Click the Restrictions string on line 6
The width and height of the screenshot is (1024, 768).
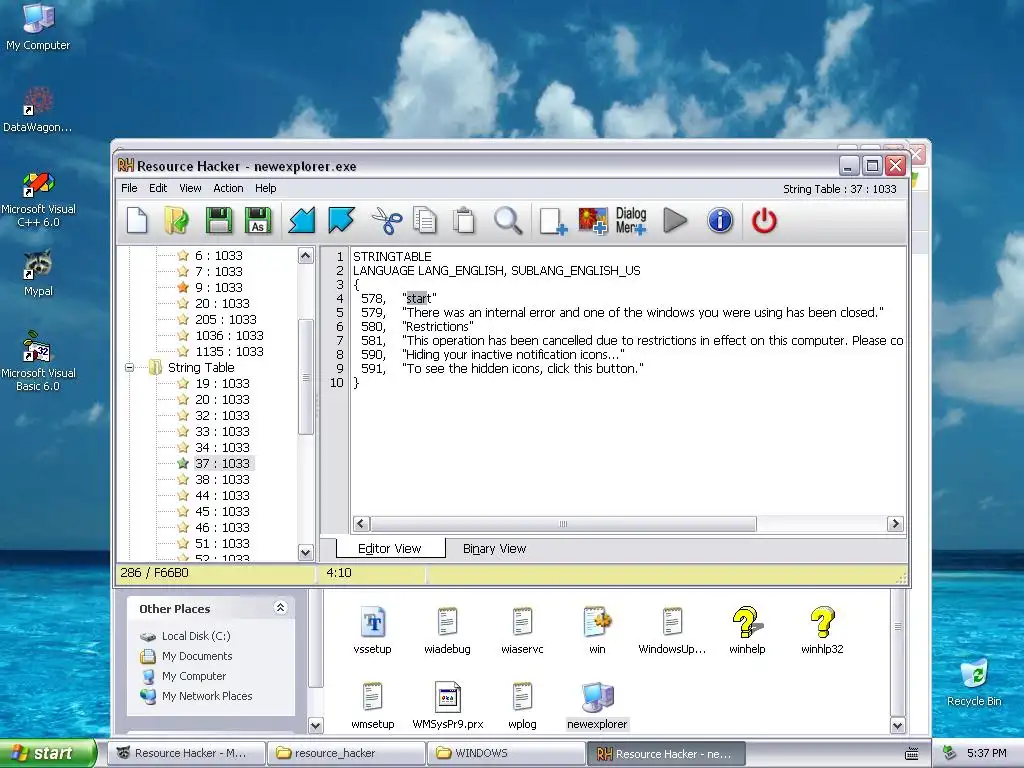pos(438,327)
